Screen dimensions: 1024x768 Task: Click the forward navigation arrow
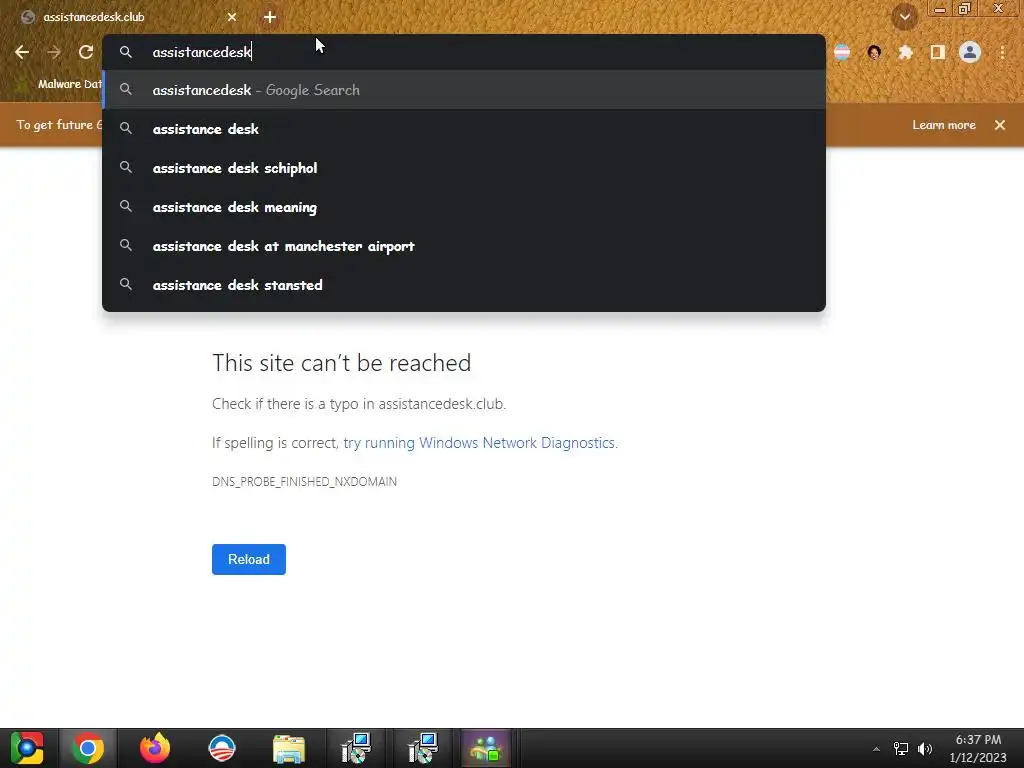(54, 52)
